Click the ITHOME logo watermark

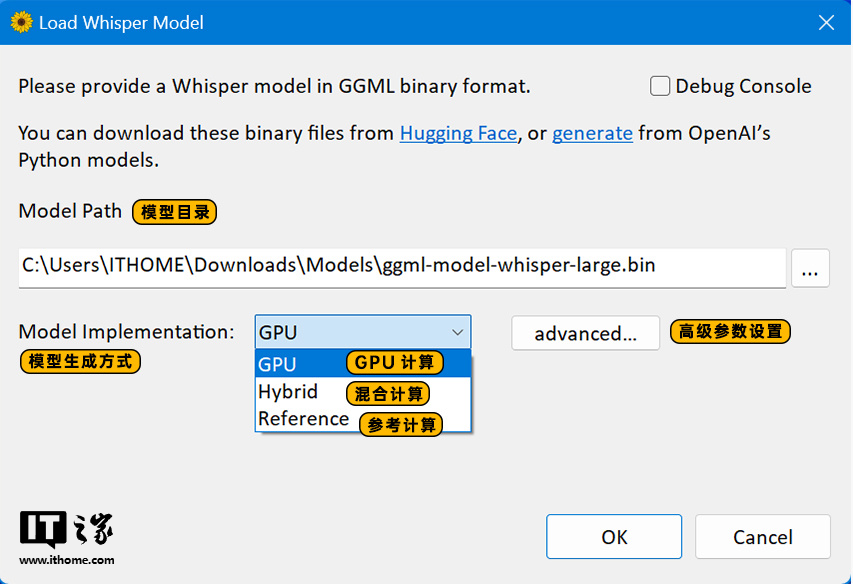[66, 530]
